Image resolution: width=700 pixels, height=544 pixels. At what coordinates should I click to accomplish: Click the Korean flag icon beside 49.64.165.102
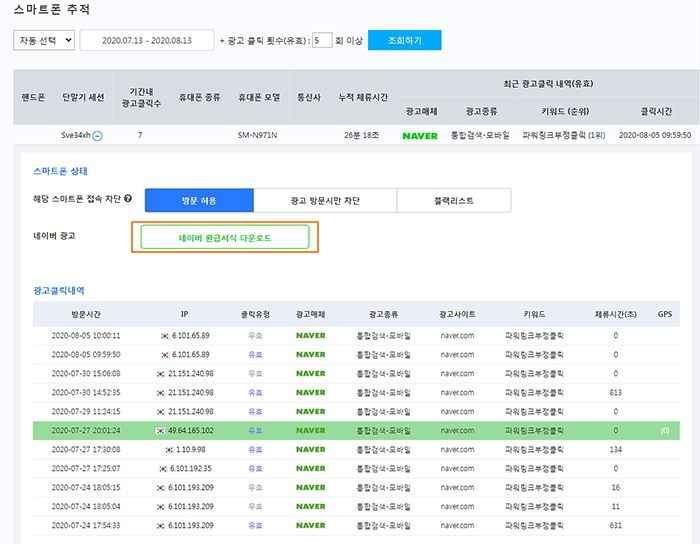[160, 431]
